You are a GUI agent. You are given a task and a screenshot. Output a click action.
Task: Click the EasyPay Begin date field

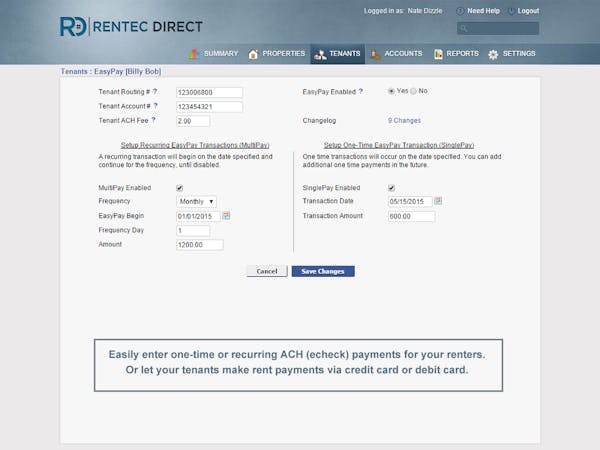tap(198, 216)
